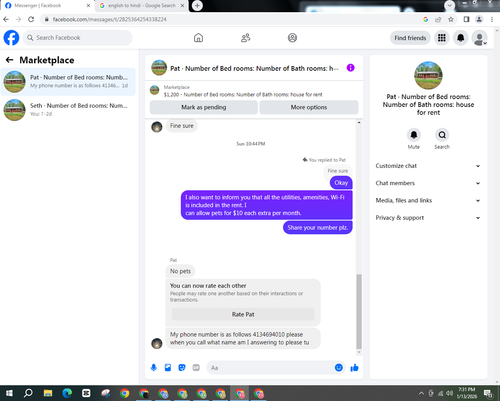This screenshot has height=401, width=500.
Task: Reload the page in browser
Action: click(x=31, y=19)
